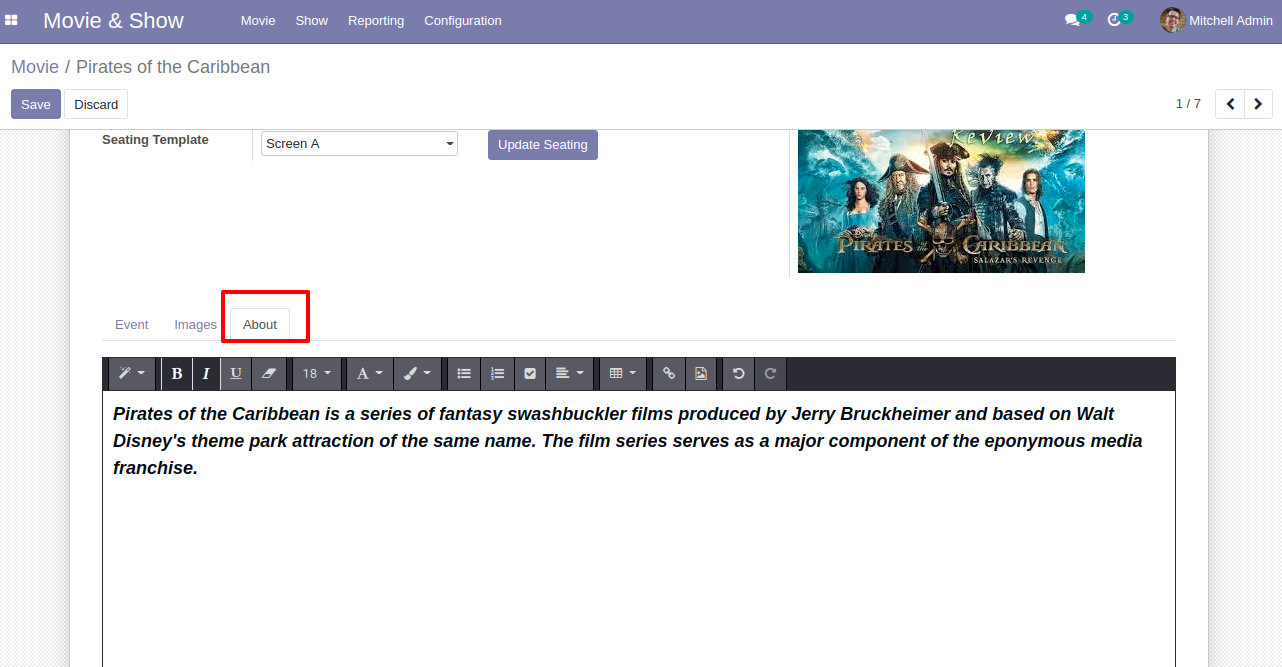
Task: Click the insert image icon
Action: click(x=701, y=373)
